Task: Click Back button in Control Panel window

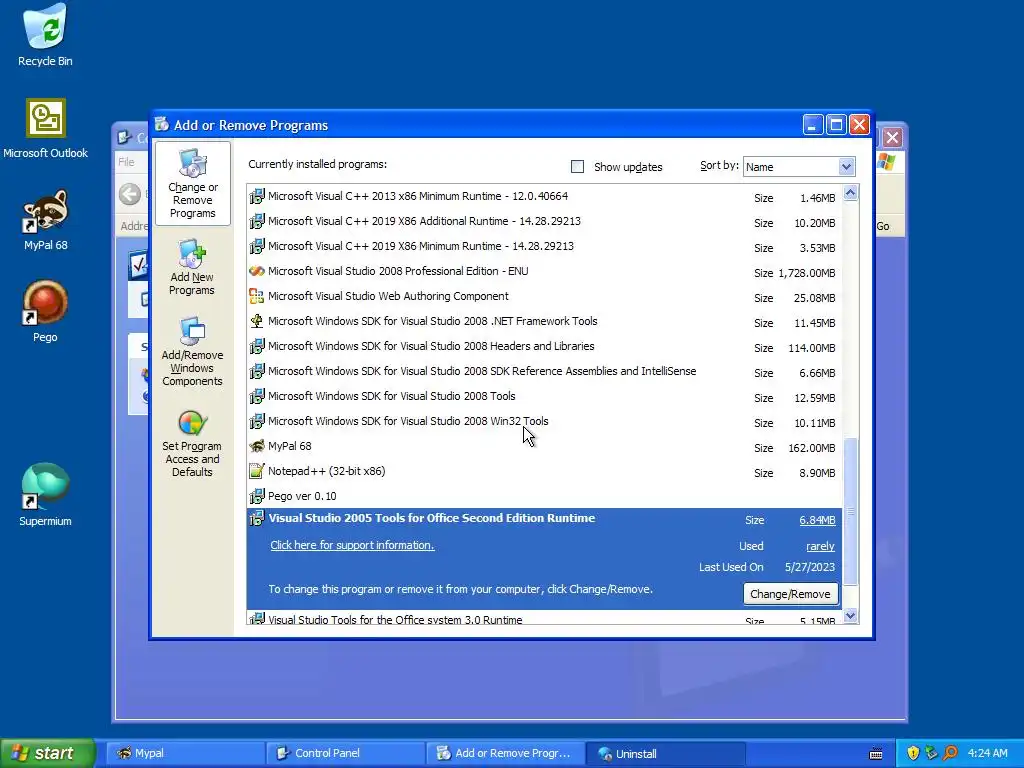Action: (x=130, y=194)
